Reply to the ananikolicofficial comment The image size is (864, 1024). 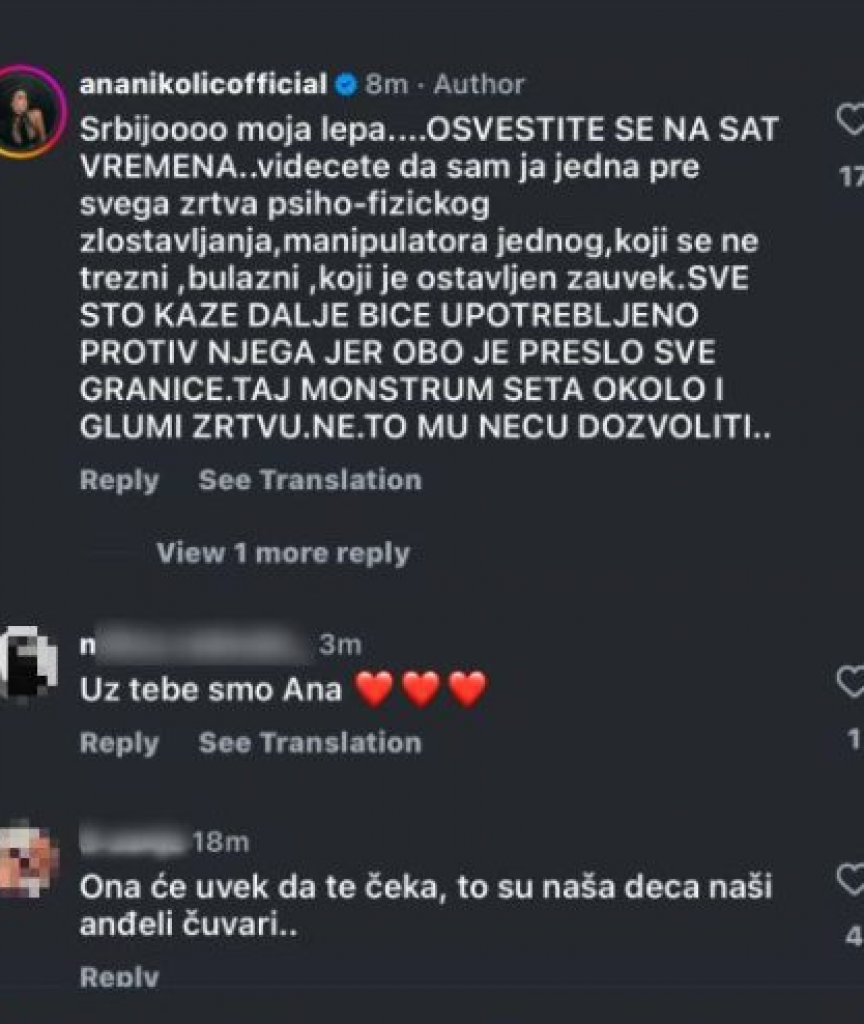[120, 481]
